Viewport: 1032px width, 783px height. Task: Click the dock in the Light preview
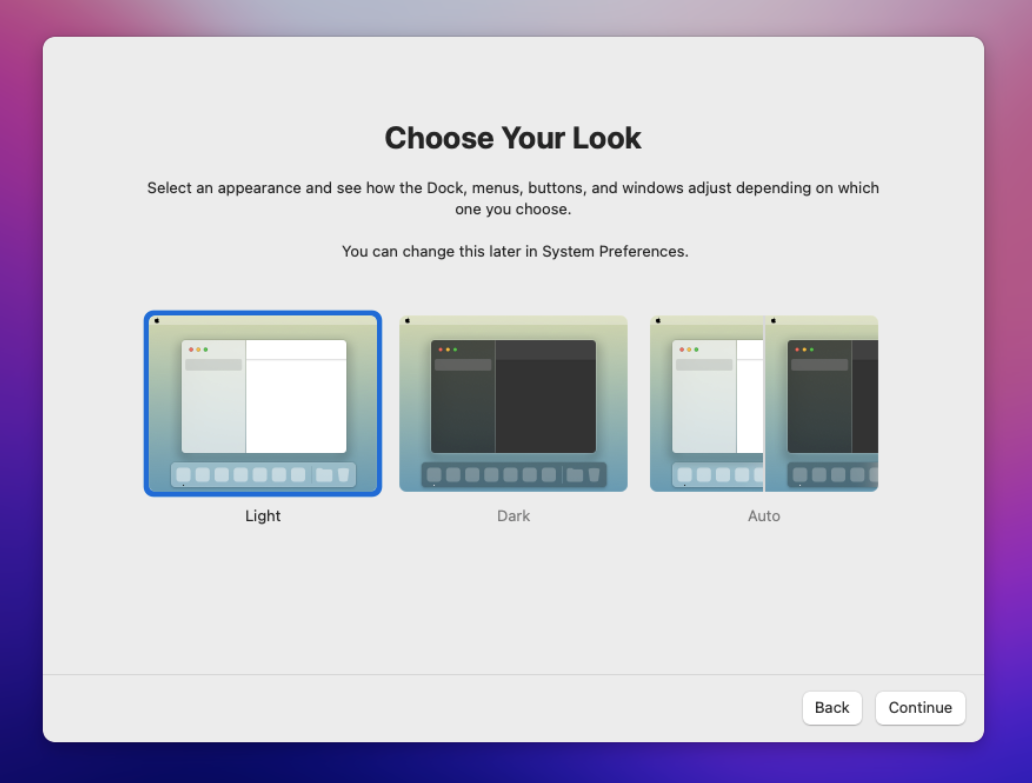click(263, 474)
